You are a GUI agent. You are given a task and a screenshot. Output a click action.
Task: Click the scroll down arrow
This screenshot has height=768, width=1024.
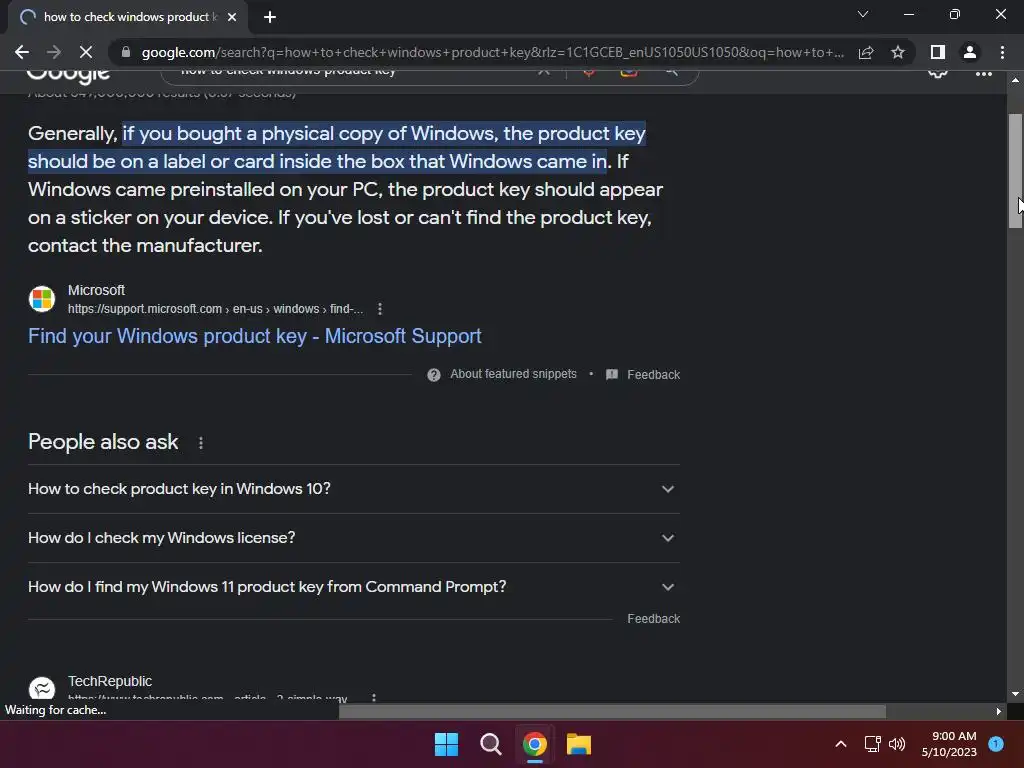click(x=1015, y=694)
